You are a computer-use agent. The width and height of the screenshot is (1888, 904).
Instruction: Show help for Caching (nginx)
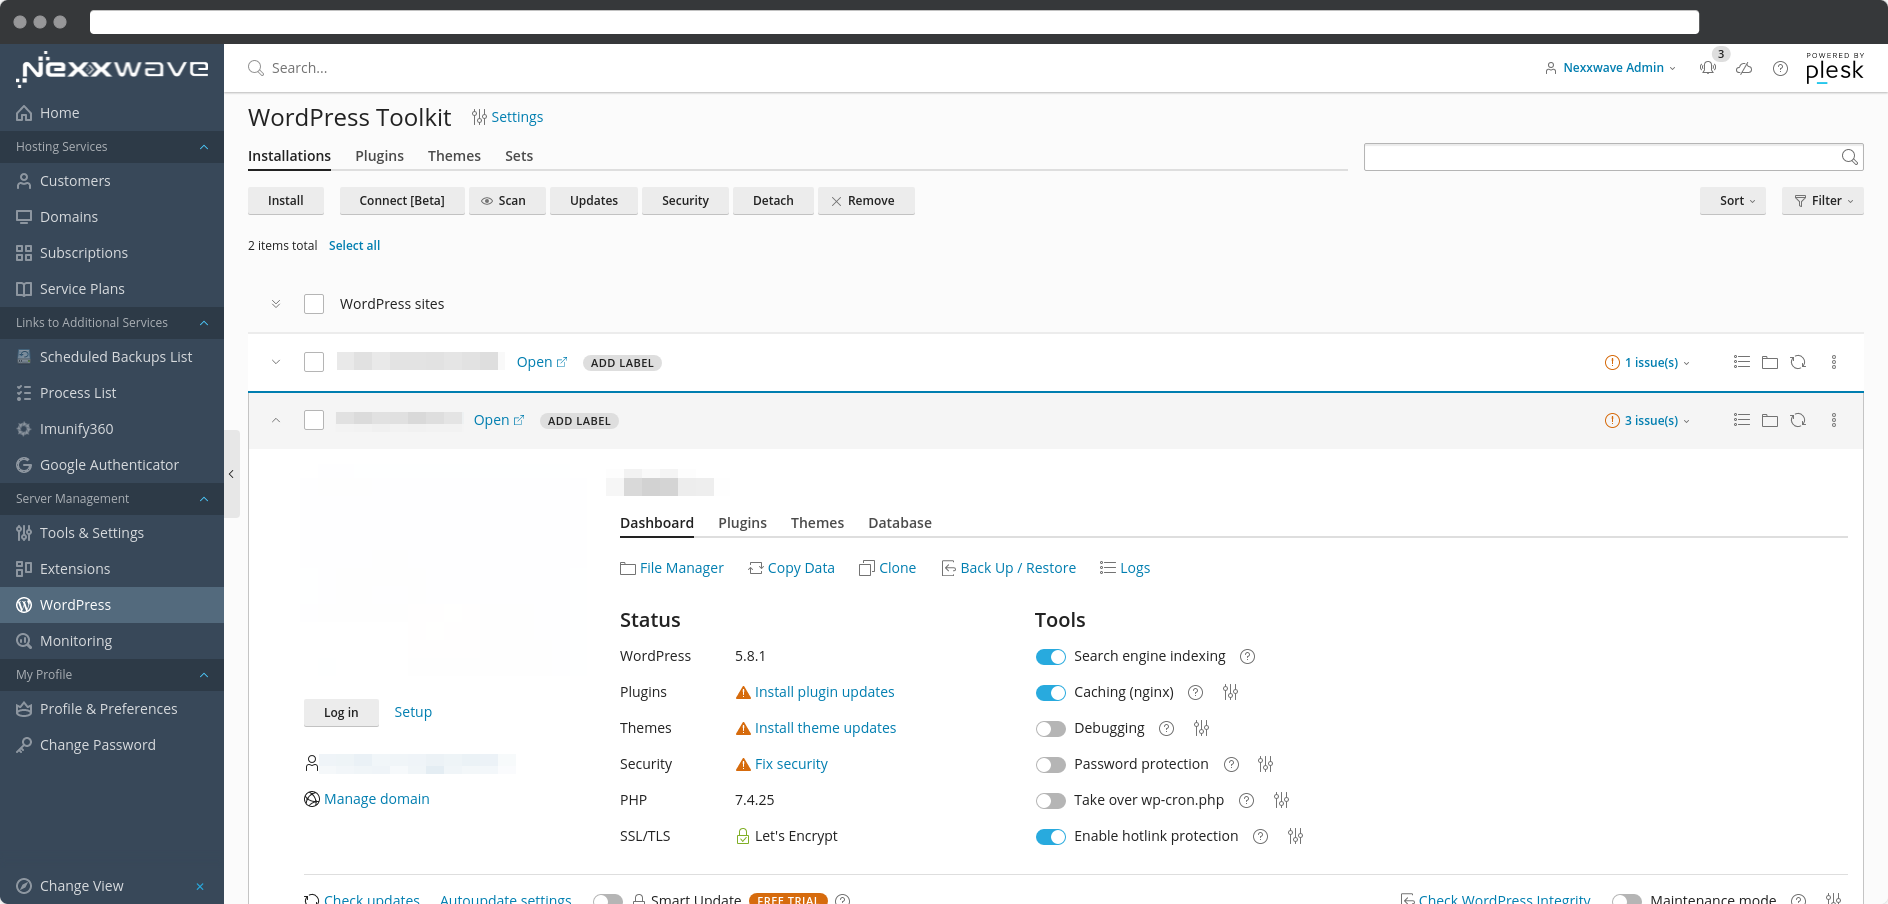(1195, 692)
